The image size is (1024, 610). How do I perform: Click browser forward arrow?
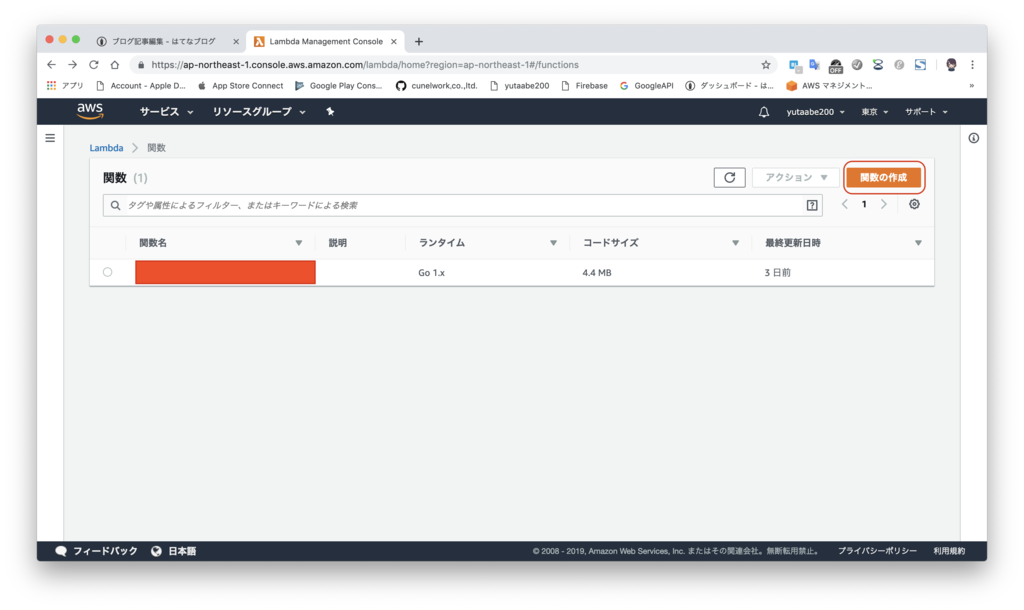tap(72, 65)
